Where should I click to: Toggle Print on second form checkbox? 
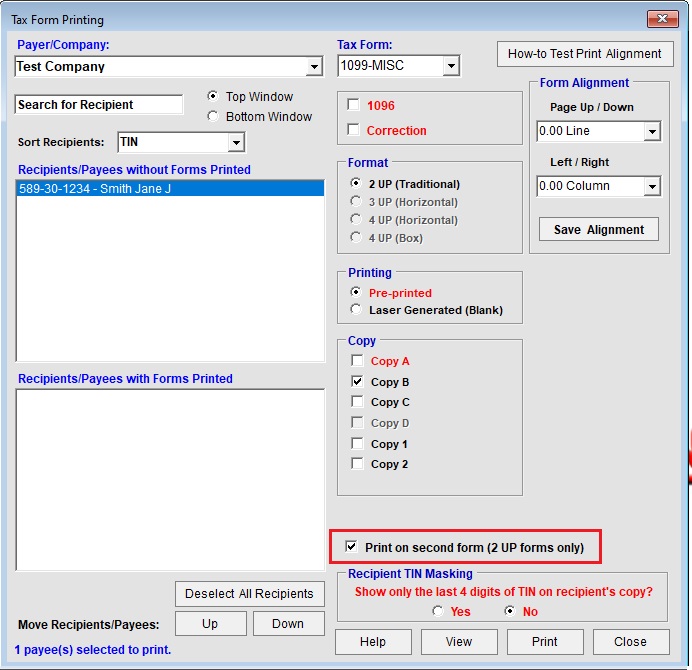tap(351, 546)
